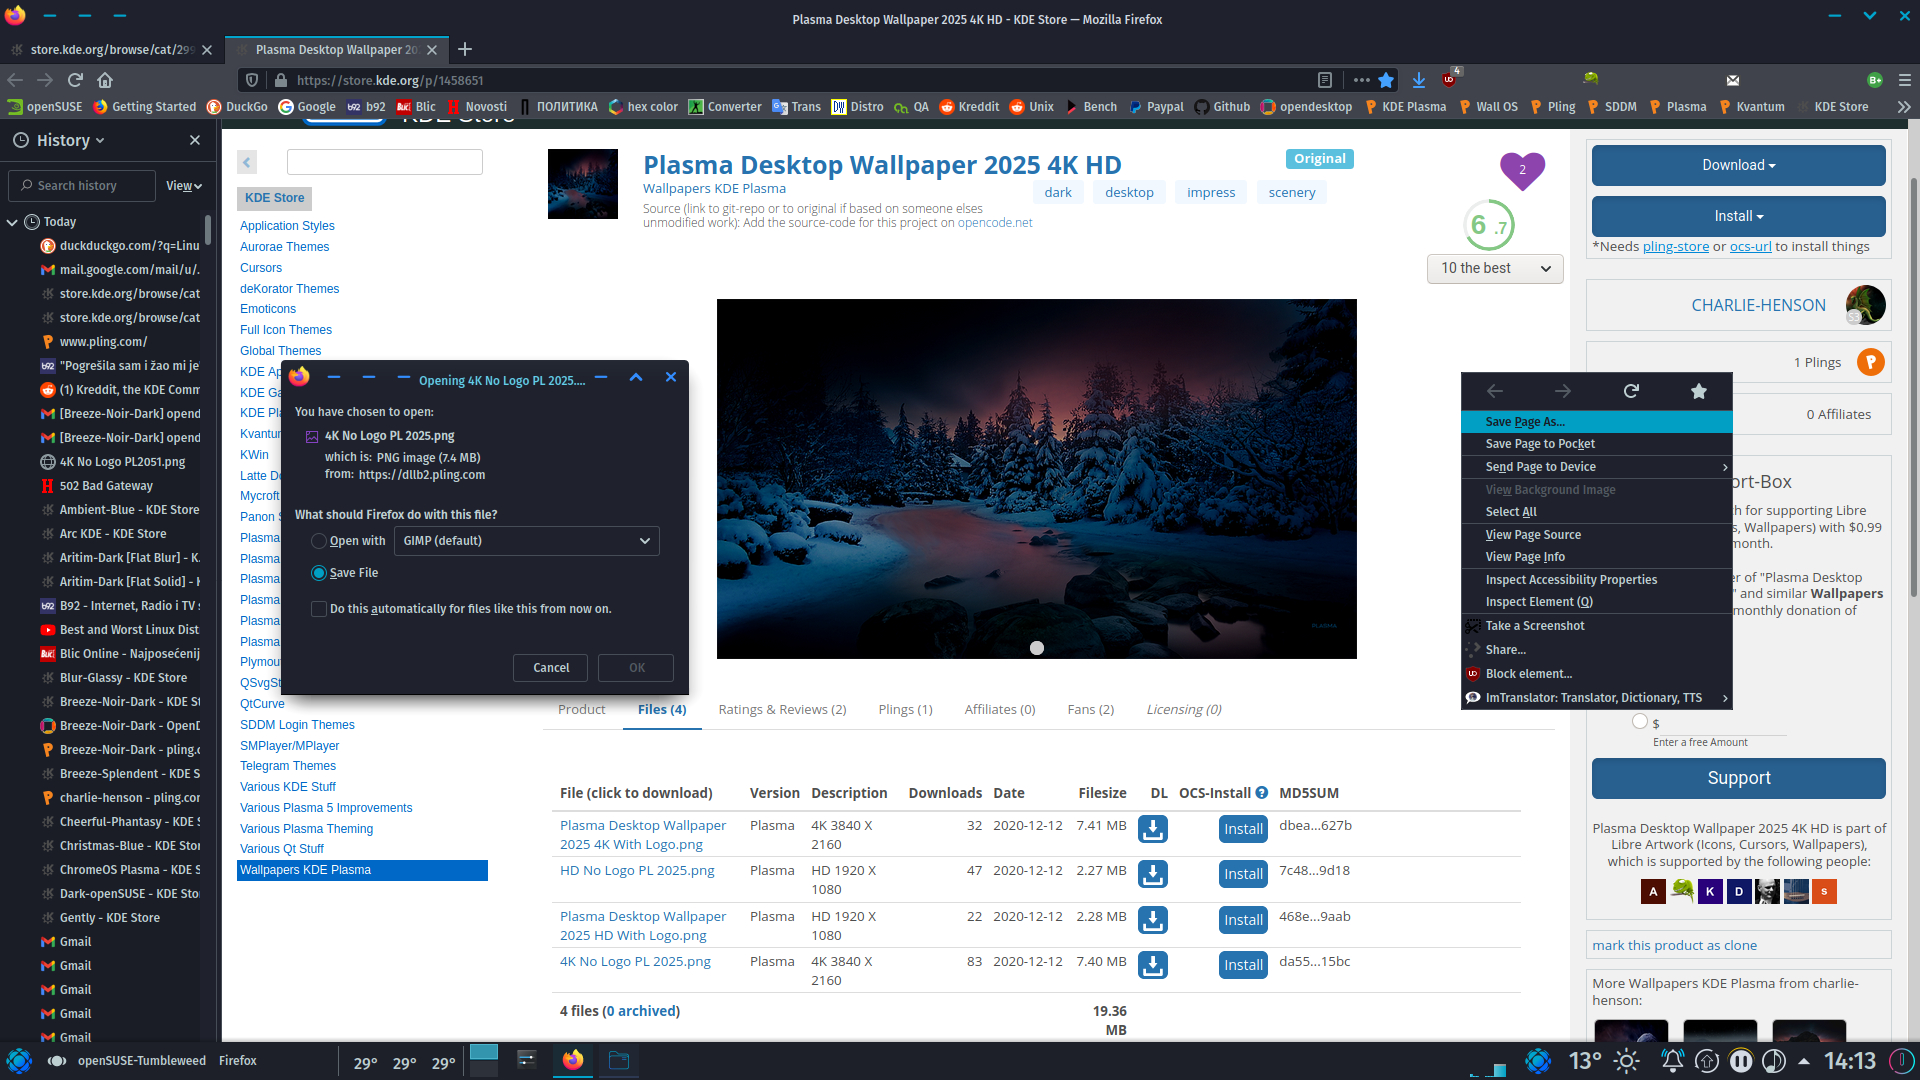Select the Open with radio button
Screen dimensions: 1920x1080
(x=319, y=541)
